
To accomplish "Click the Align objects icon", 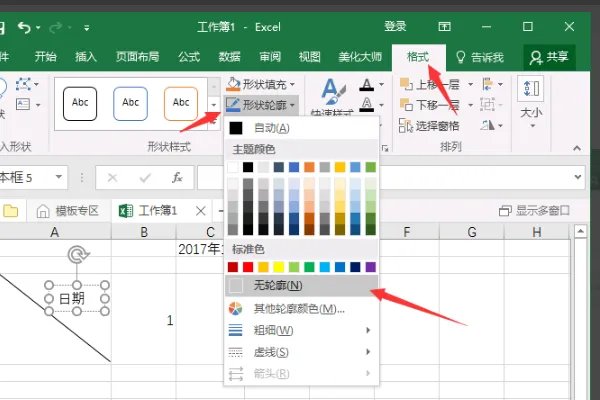I will click(488, 84).
